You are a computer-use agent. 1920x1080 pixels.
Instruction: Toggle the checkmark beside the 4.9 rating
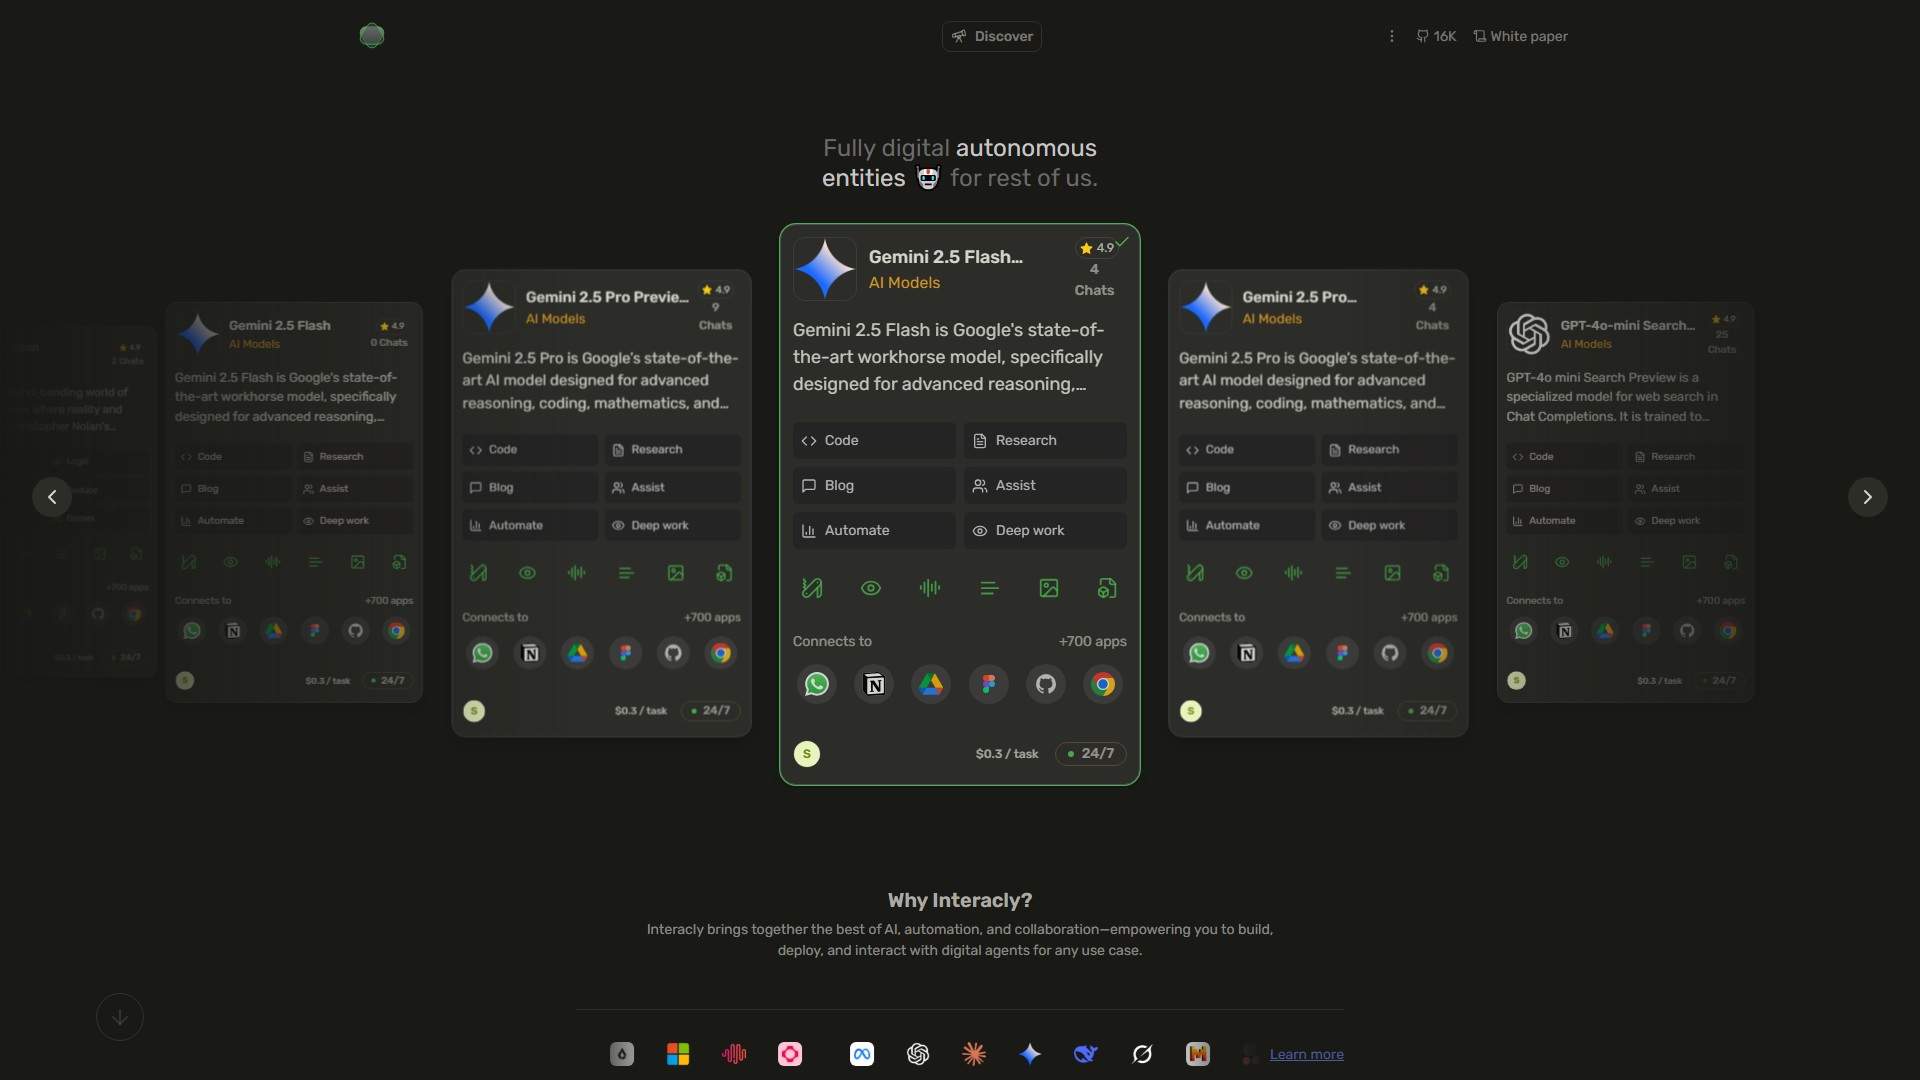pyautogui.click(x=1123, y=241)
